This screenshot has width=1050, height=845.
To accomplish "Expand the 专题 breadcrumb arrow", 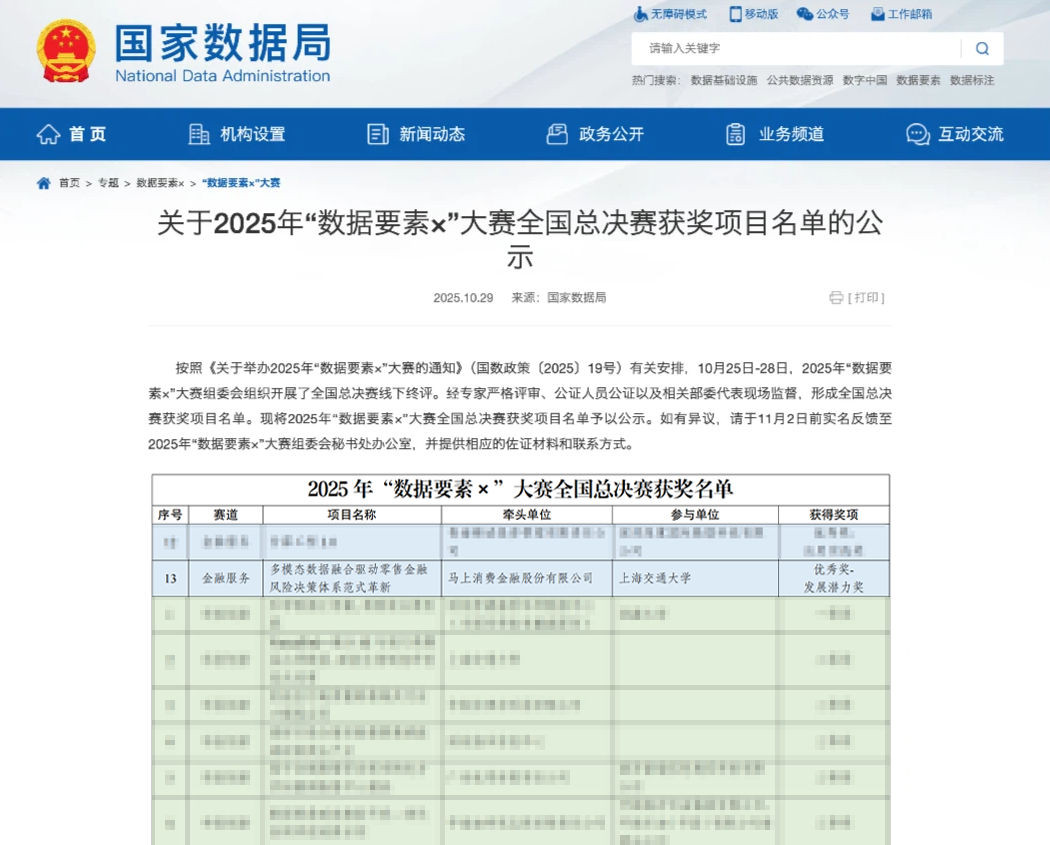I will pos(126,183).
